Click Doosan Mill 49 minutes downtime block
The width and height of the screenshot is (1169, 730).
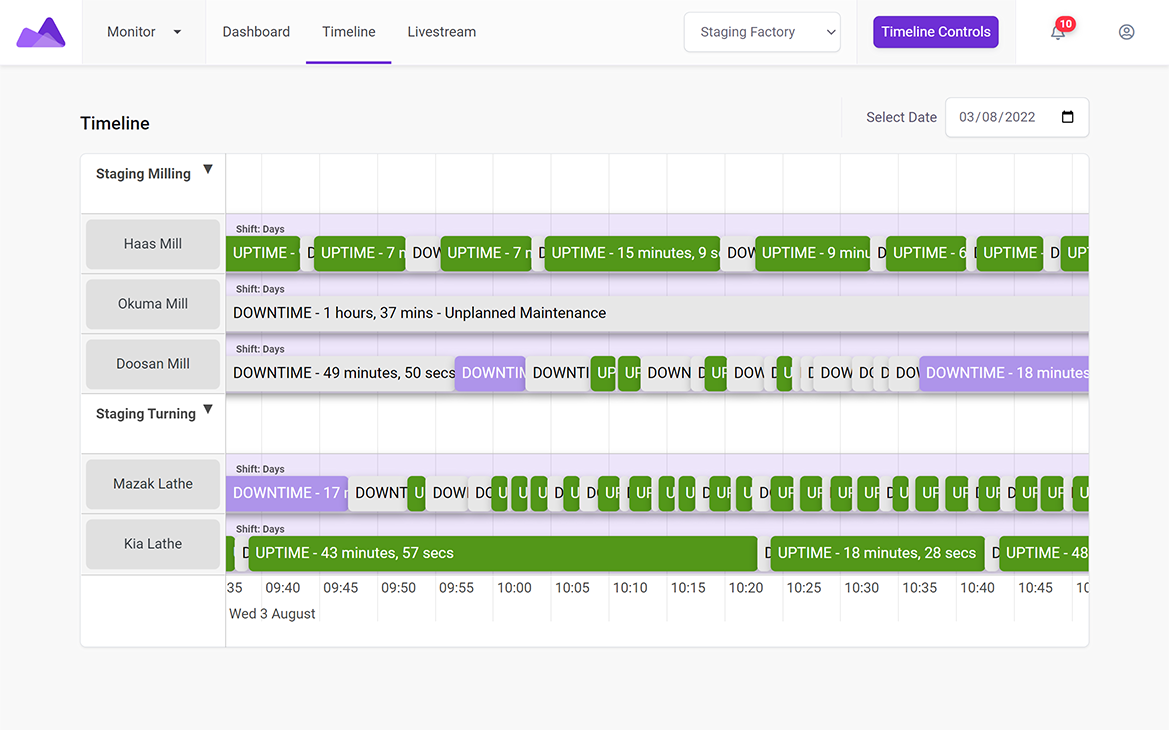(340, 373)
